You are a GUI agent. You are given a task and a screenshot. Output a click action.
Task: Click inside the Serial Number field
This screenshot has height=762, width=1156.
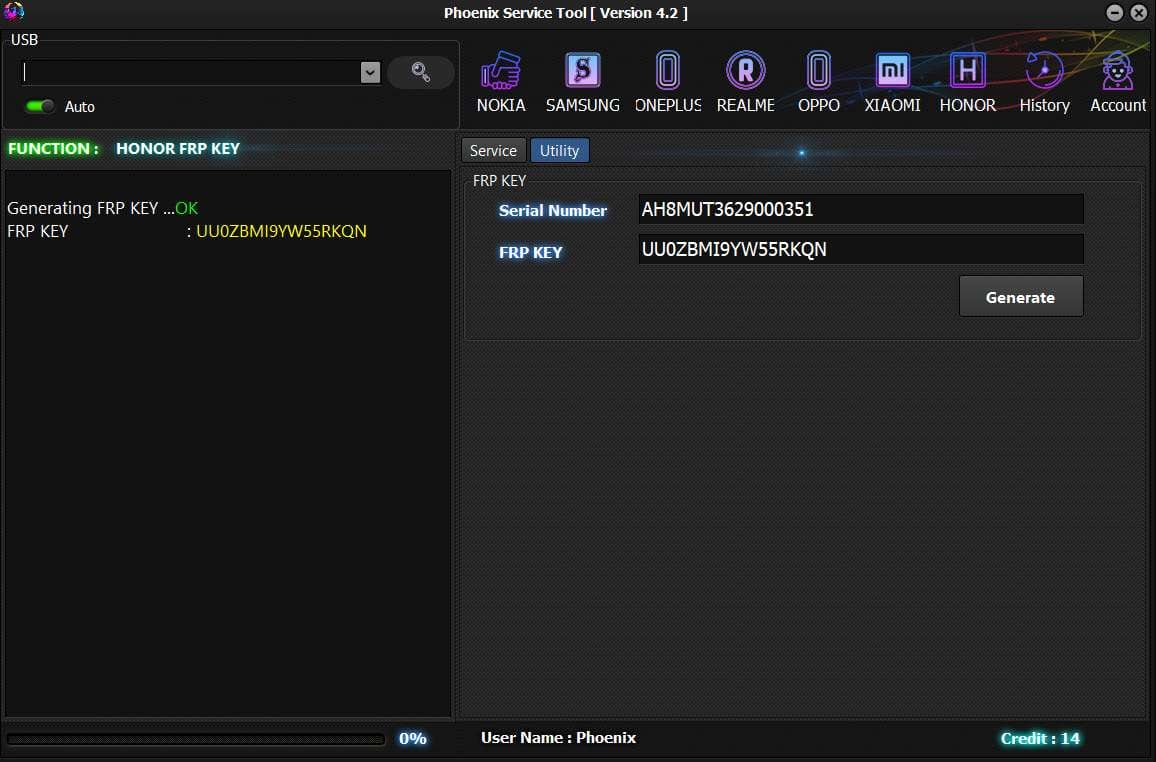[x=860, y=209]
